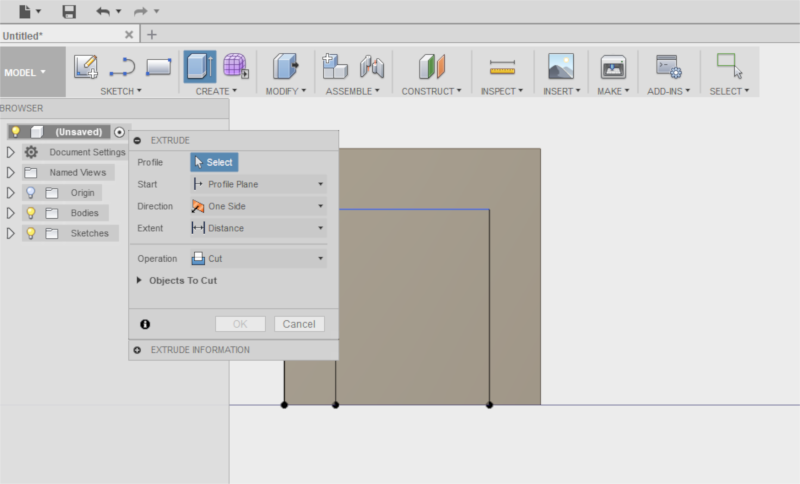Add a new tab with plus button
Viewport: 800px width, 484px height.
[152, 35]
